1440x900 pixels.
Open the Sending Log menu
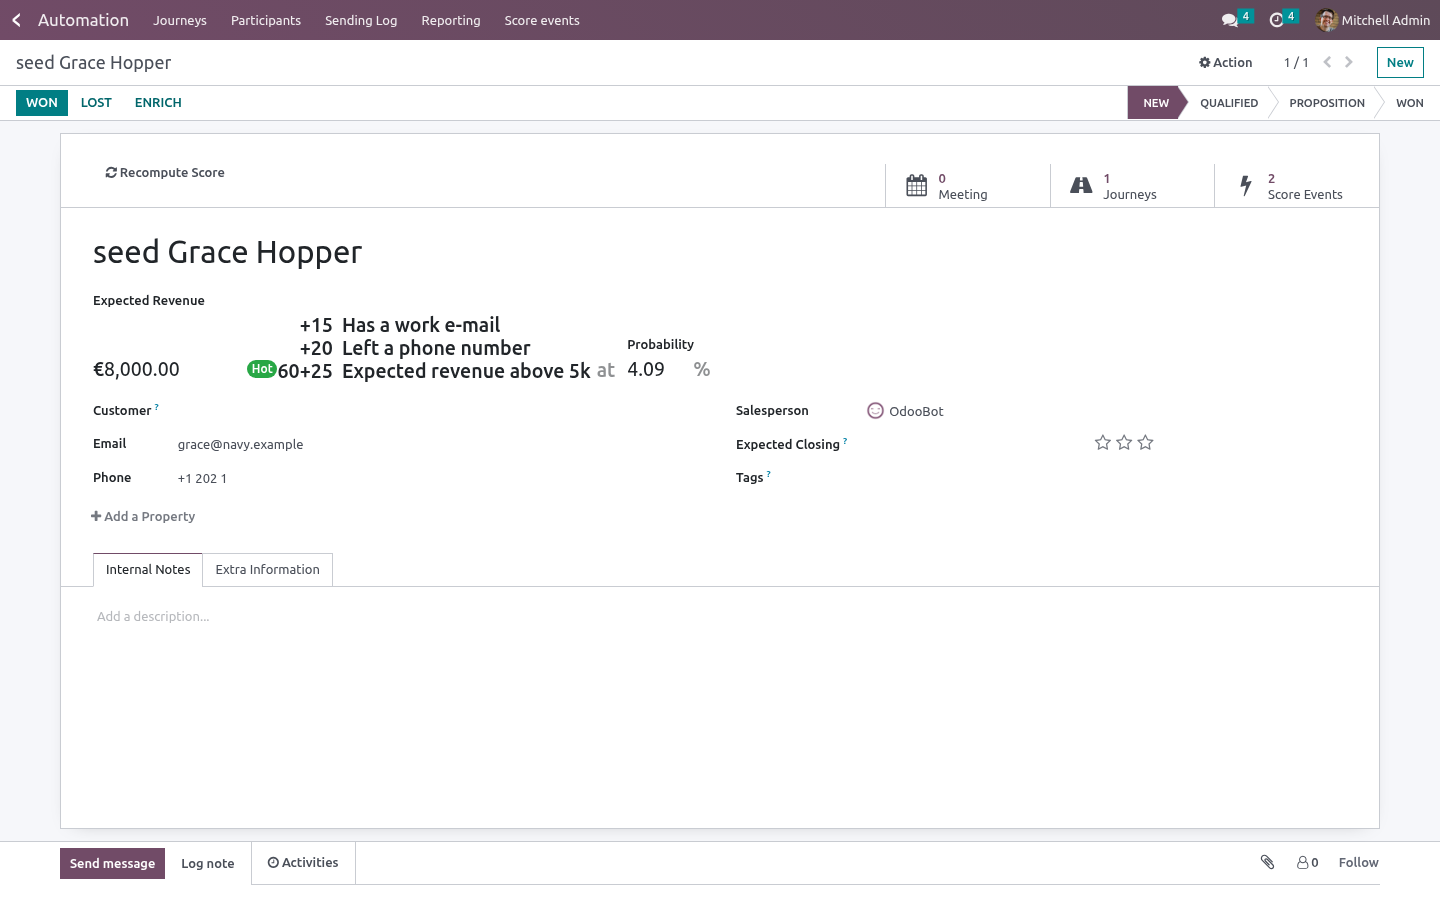tap(361, 20)
